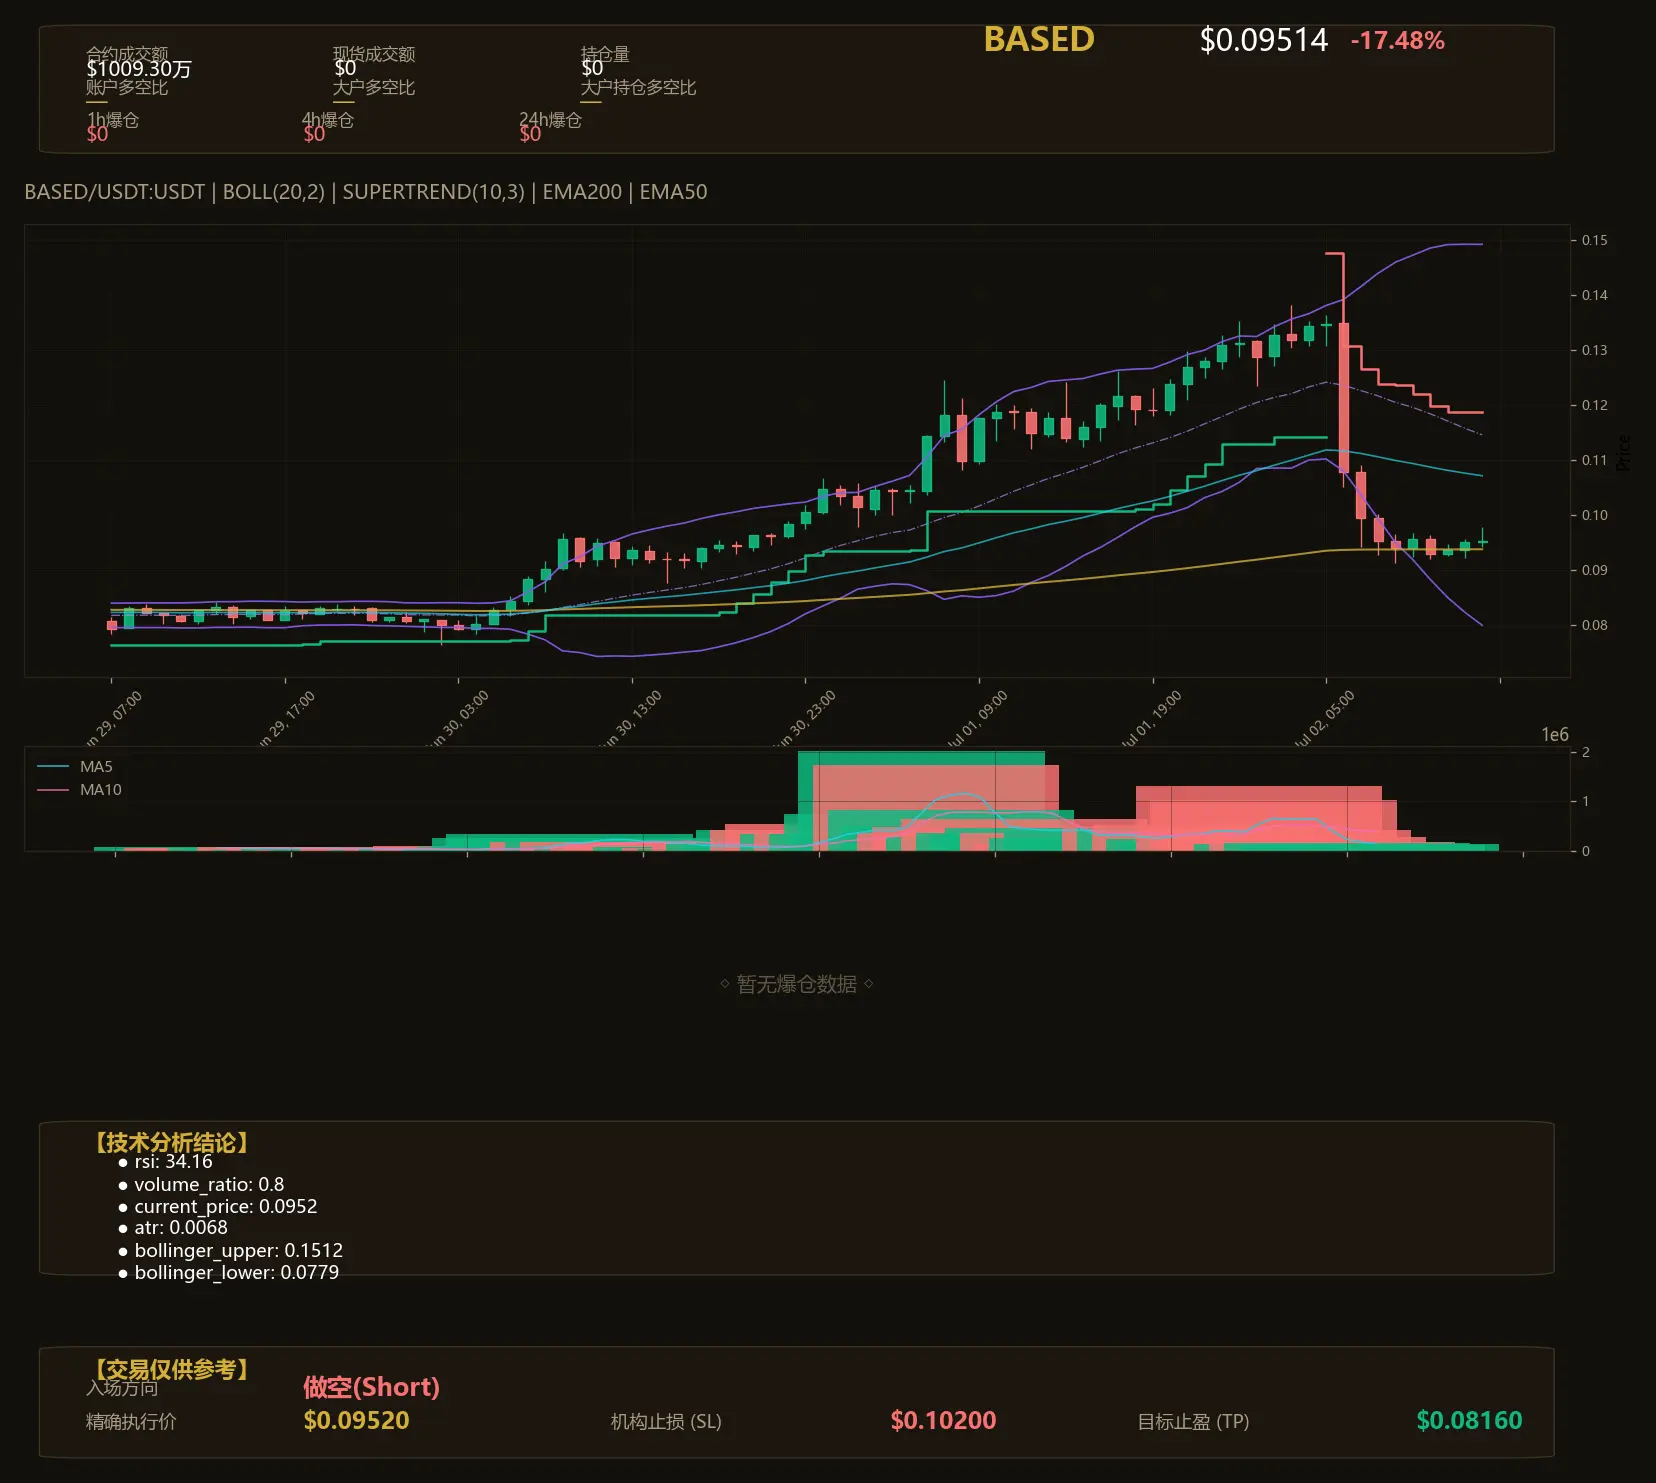
Task: Click the 目标止盈 (TP) label
Action: point(1193,1421)
